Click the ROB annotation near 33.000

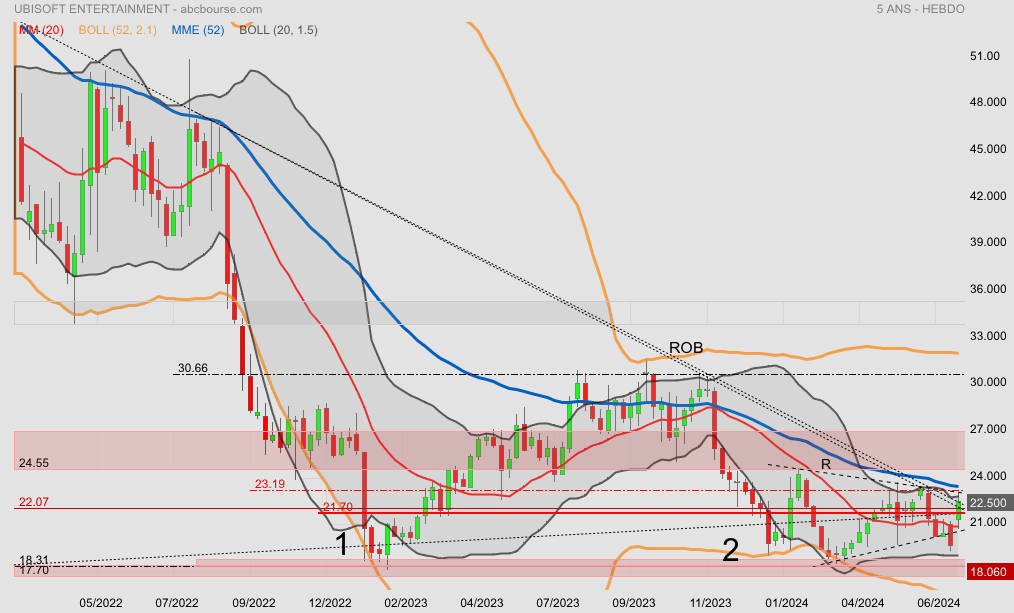point(686,348)
